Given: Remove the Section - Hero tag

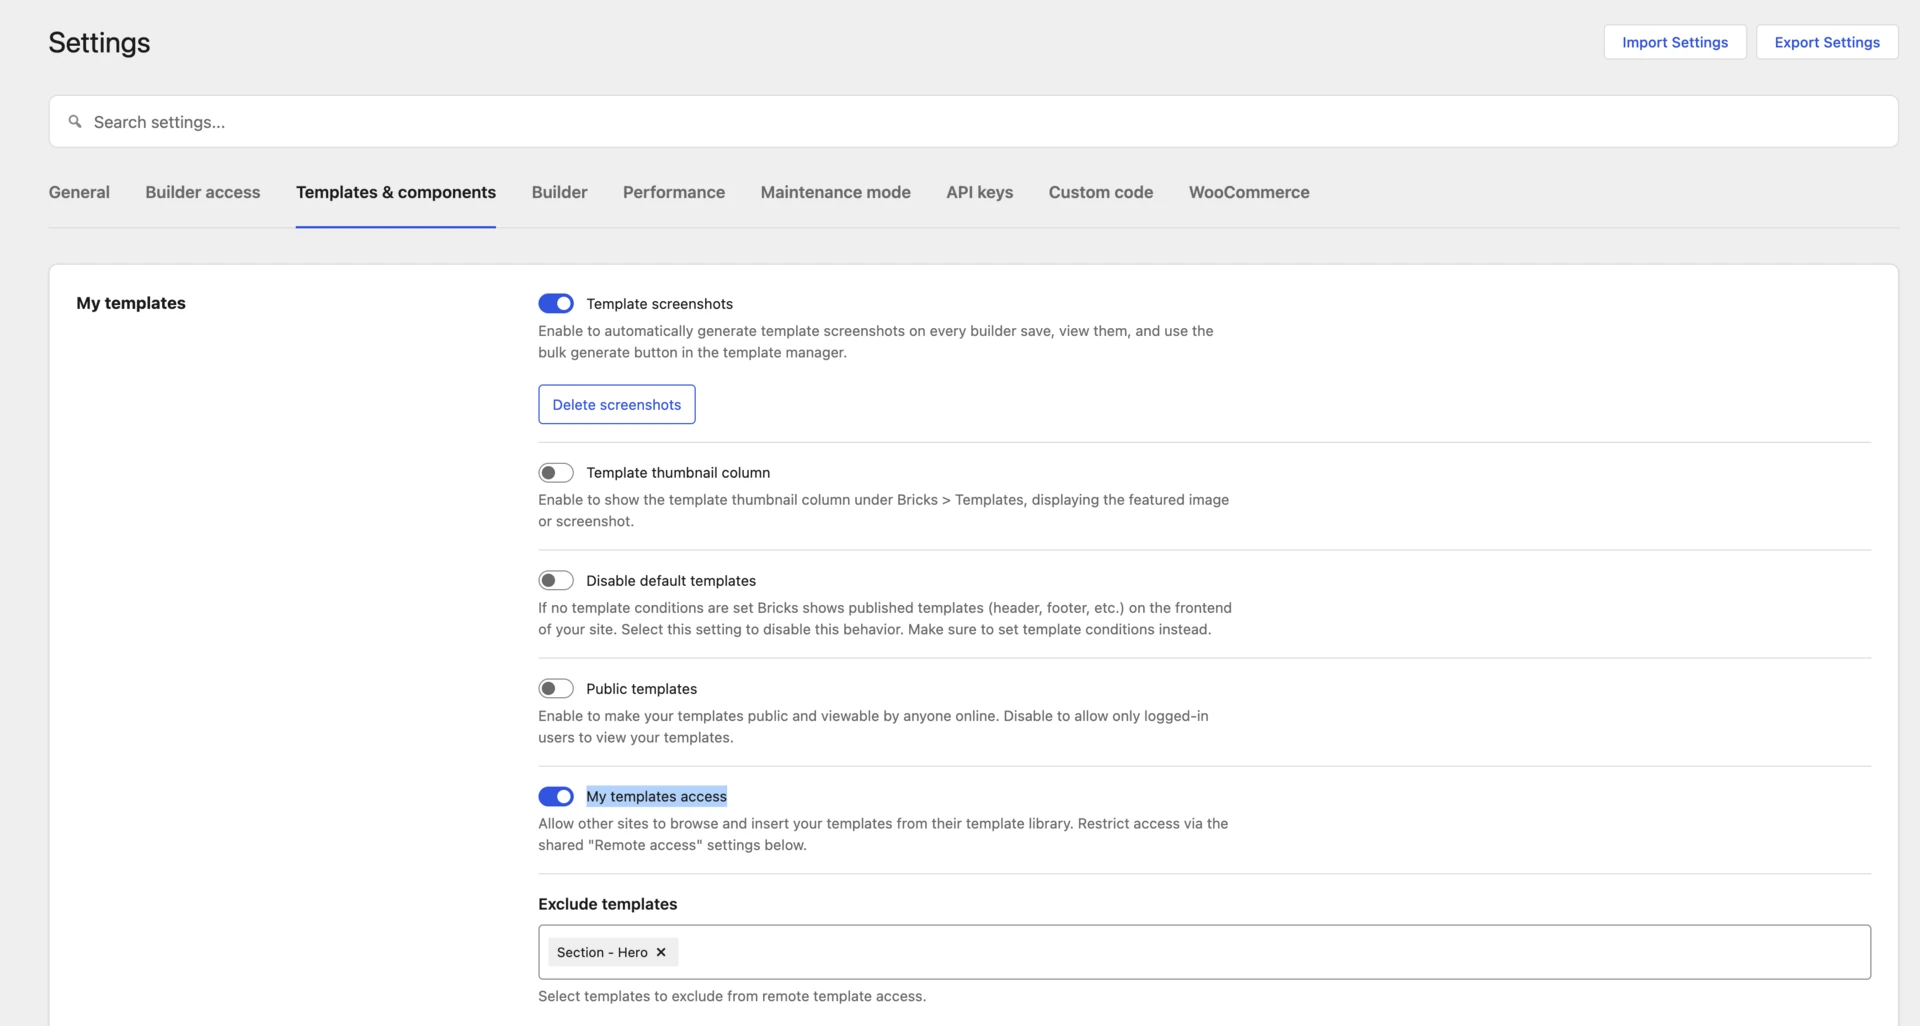Looking at the screenshot, I should [x=661, y=952].
